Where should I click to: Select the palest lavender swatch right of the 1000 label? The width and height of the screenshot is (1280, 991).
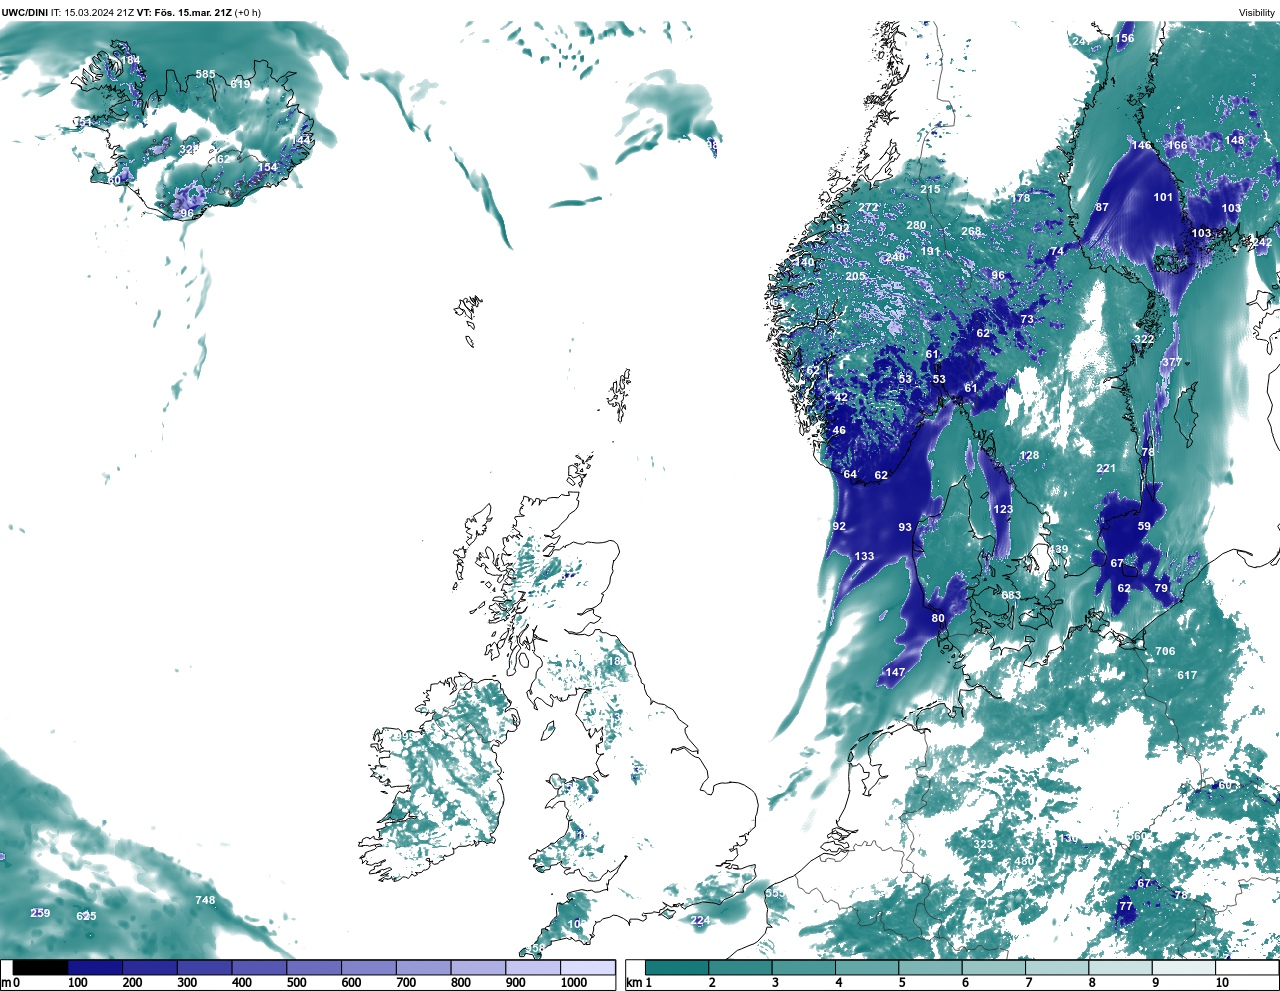(587, 967)
